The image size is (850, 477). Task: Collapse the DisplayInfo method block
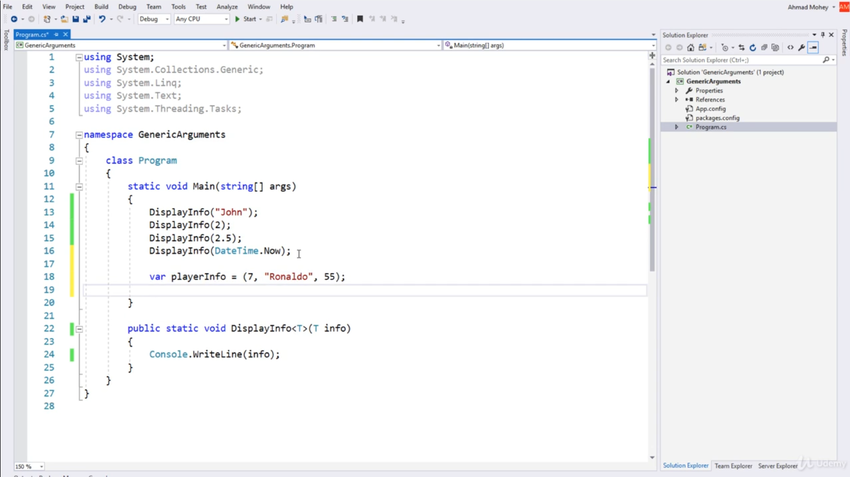pos(79,328)
